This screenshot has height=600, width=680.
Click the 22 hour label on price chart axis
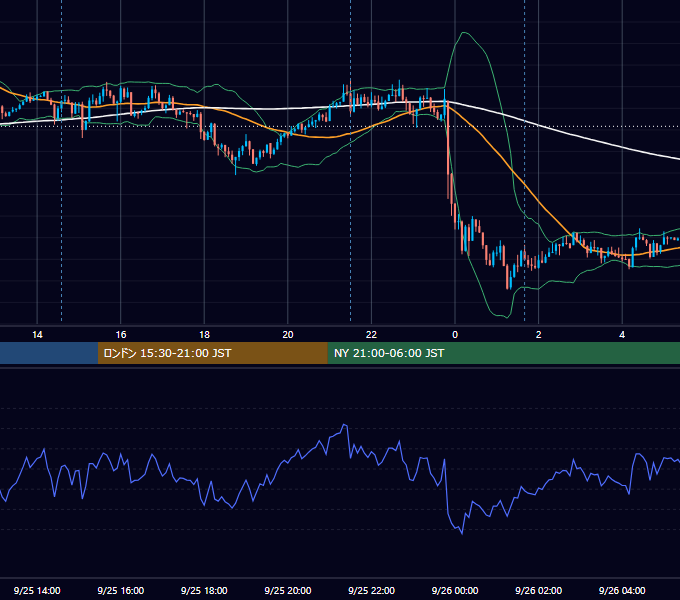coord(371,335)
